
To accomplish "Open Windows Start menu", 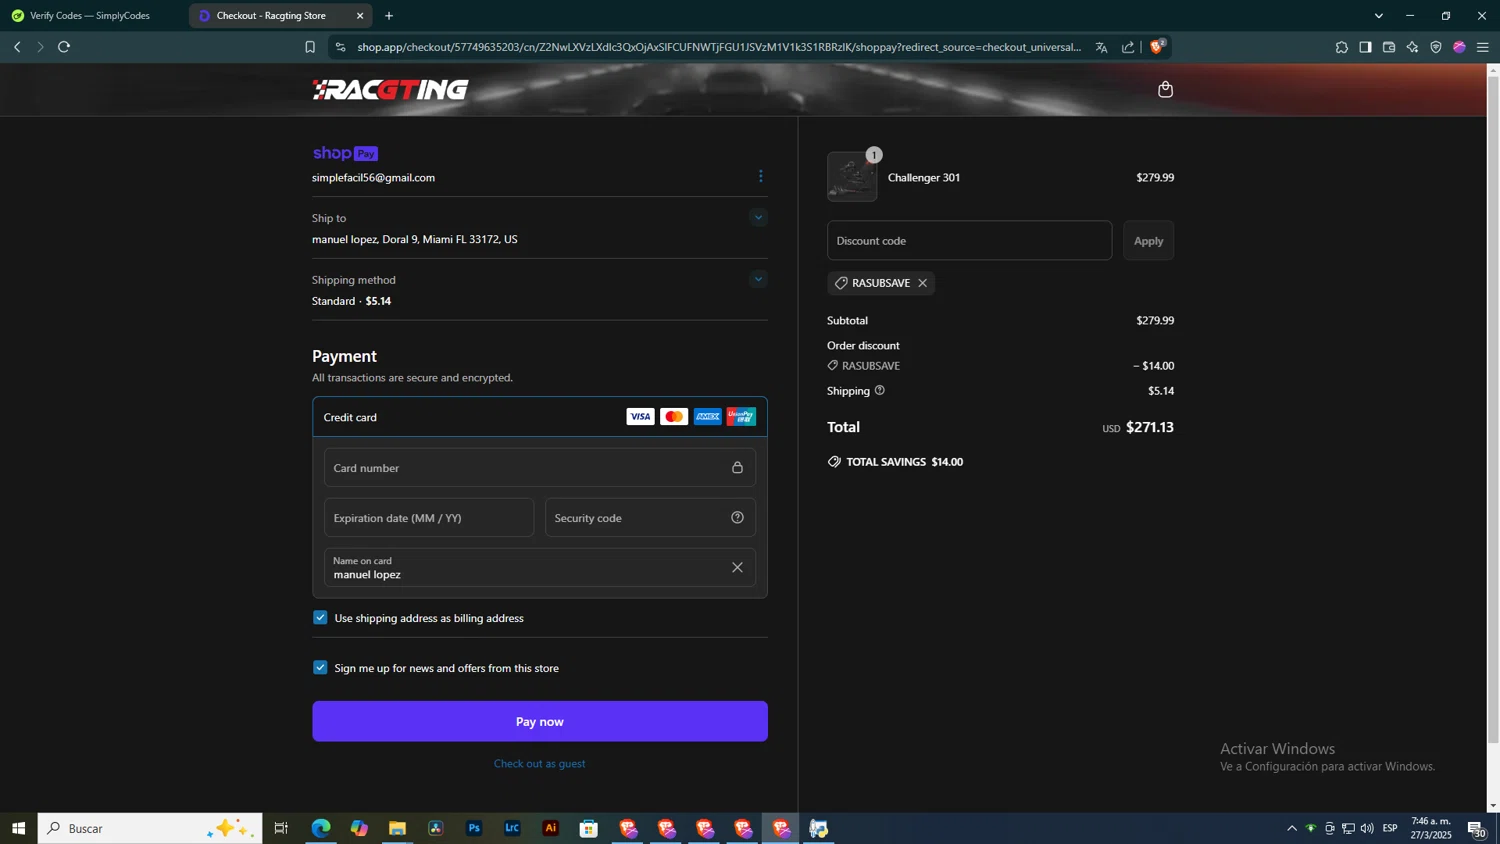I will [18, 828].
